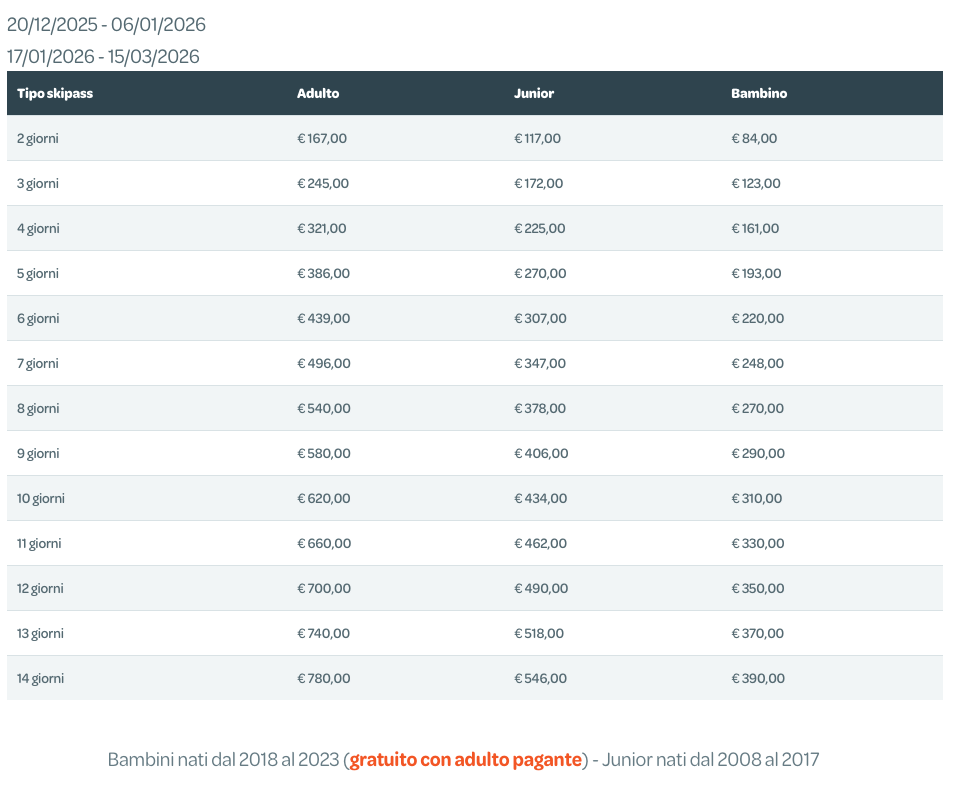
Task: Select the Bambino column header
Action: [x=759, y=93]
